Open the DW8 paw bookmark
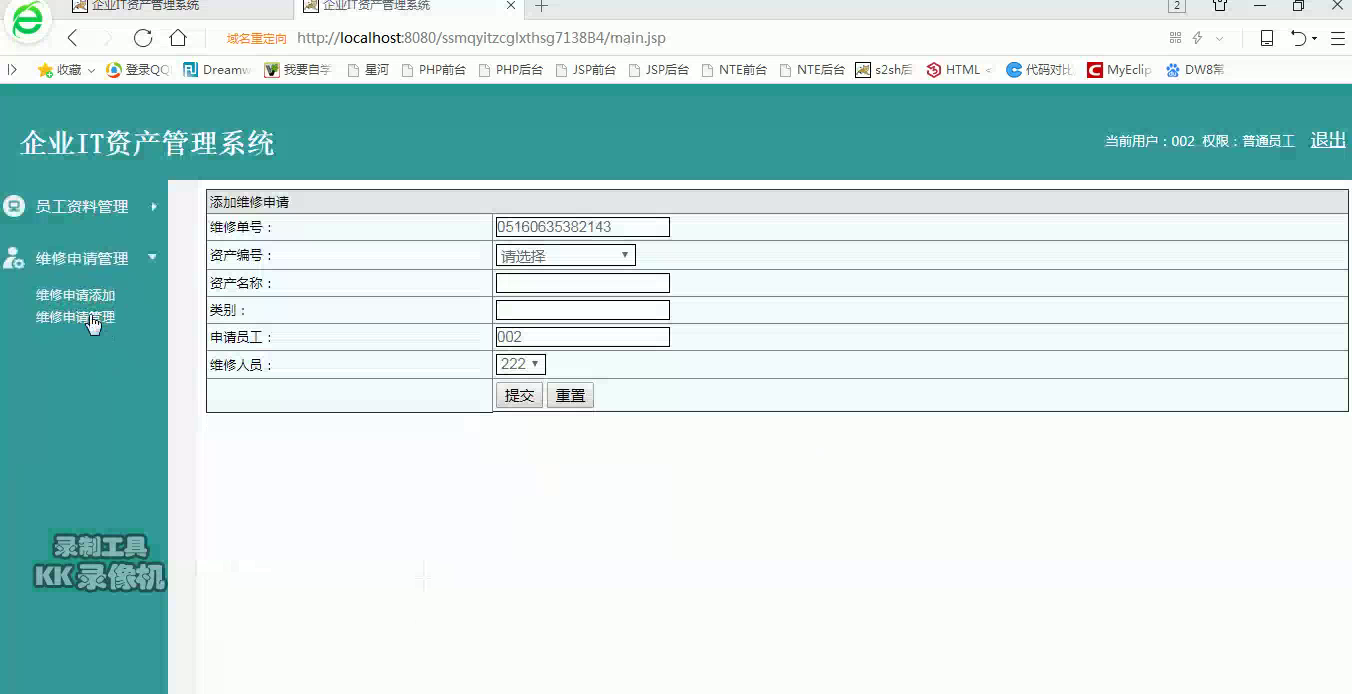Viewport: 1352px width, 694px height. [1194, 70]
